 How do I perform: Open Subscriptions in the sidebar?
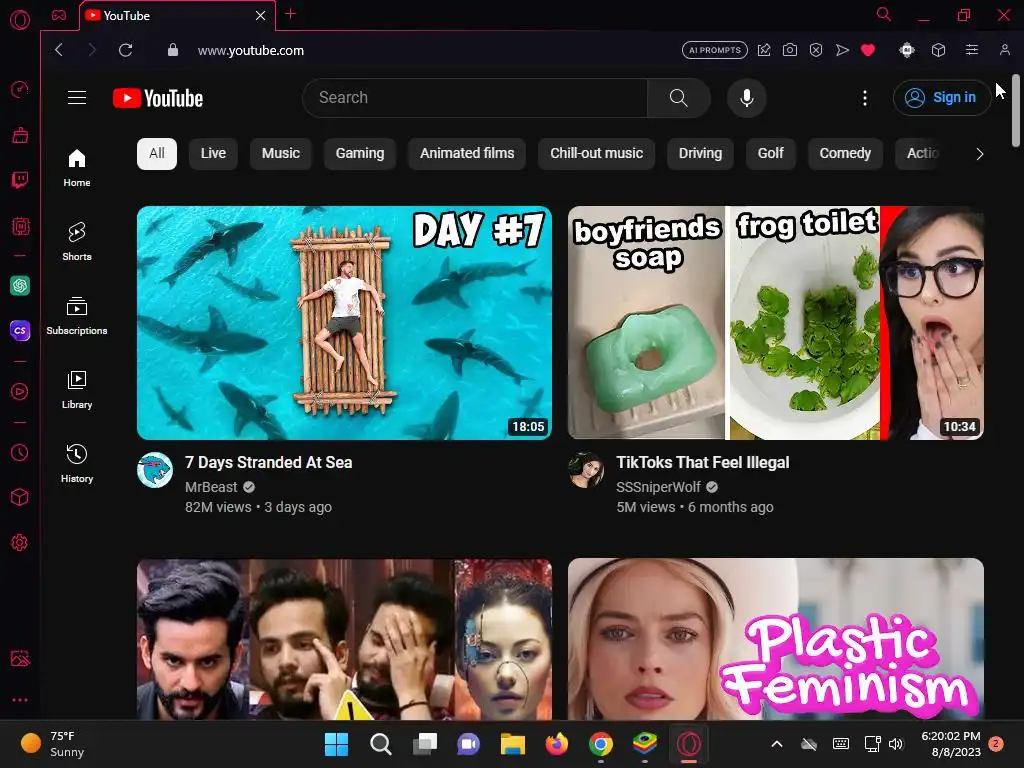point(77,316)
